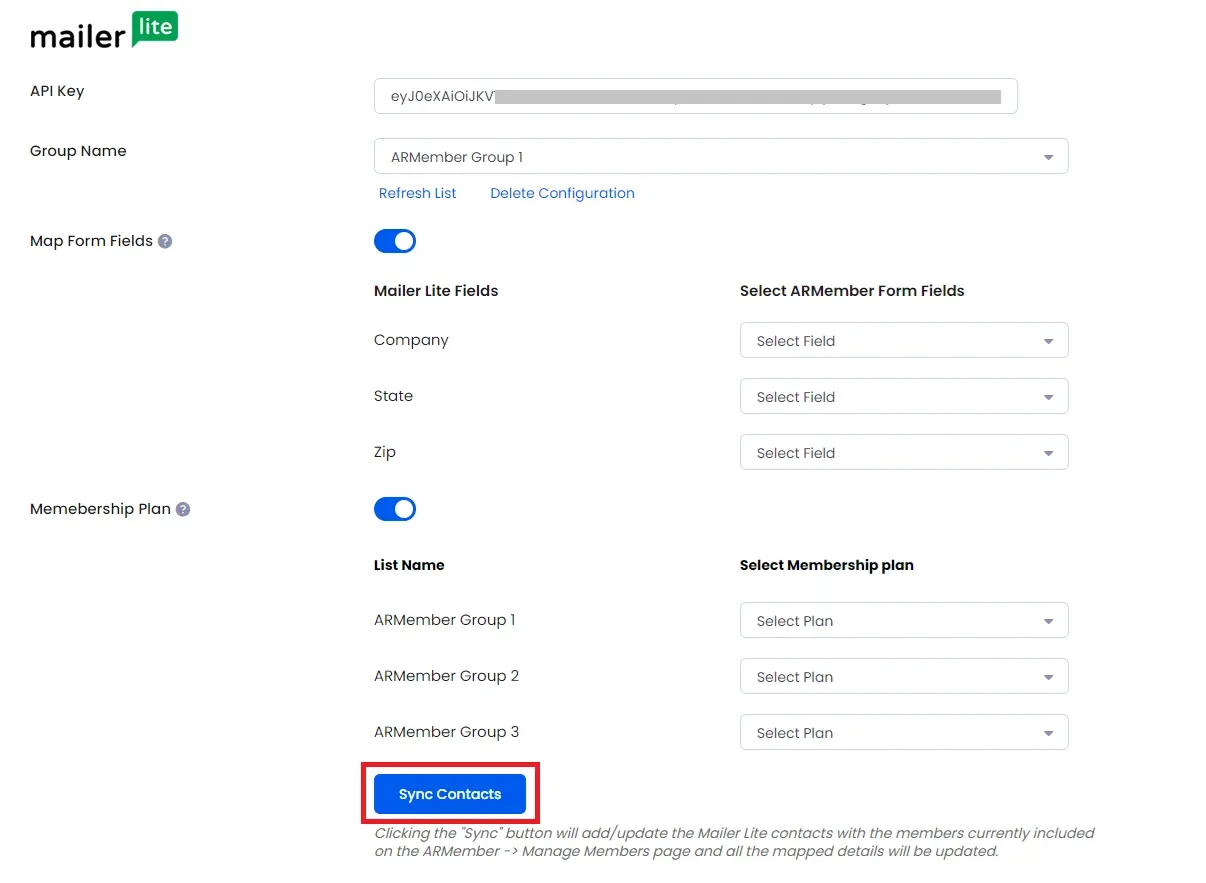Click the Select Membership plan header
1206x883 pixels.
coord(827,565)
